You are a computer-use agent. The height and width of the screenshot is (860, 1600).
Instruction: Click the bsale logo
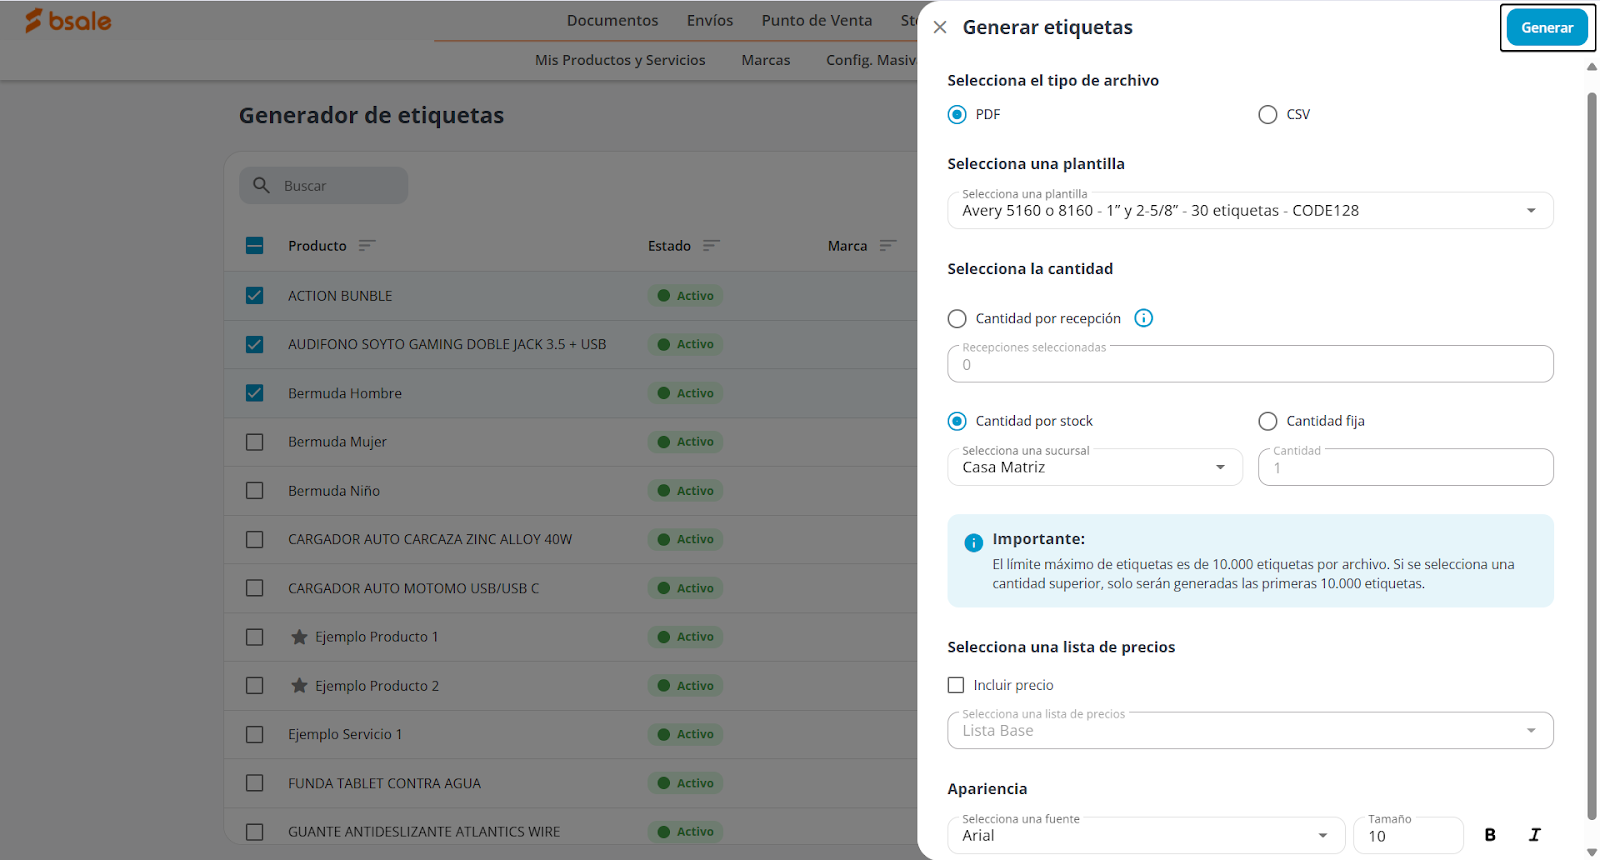point(68,20)
